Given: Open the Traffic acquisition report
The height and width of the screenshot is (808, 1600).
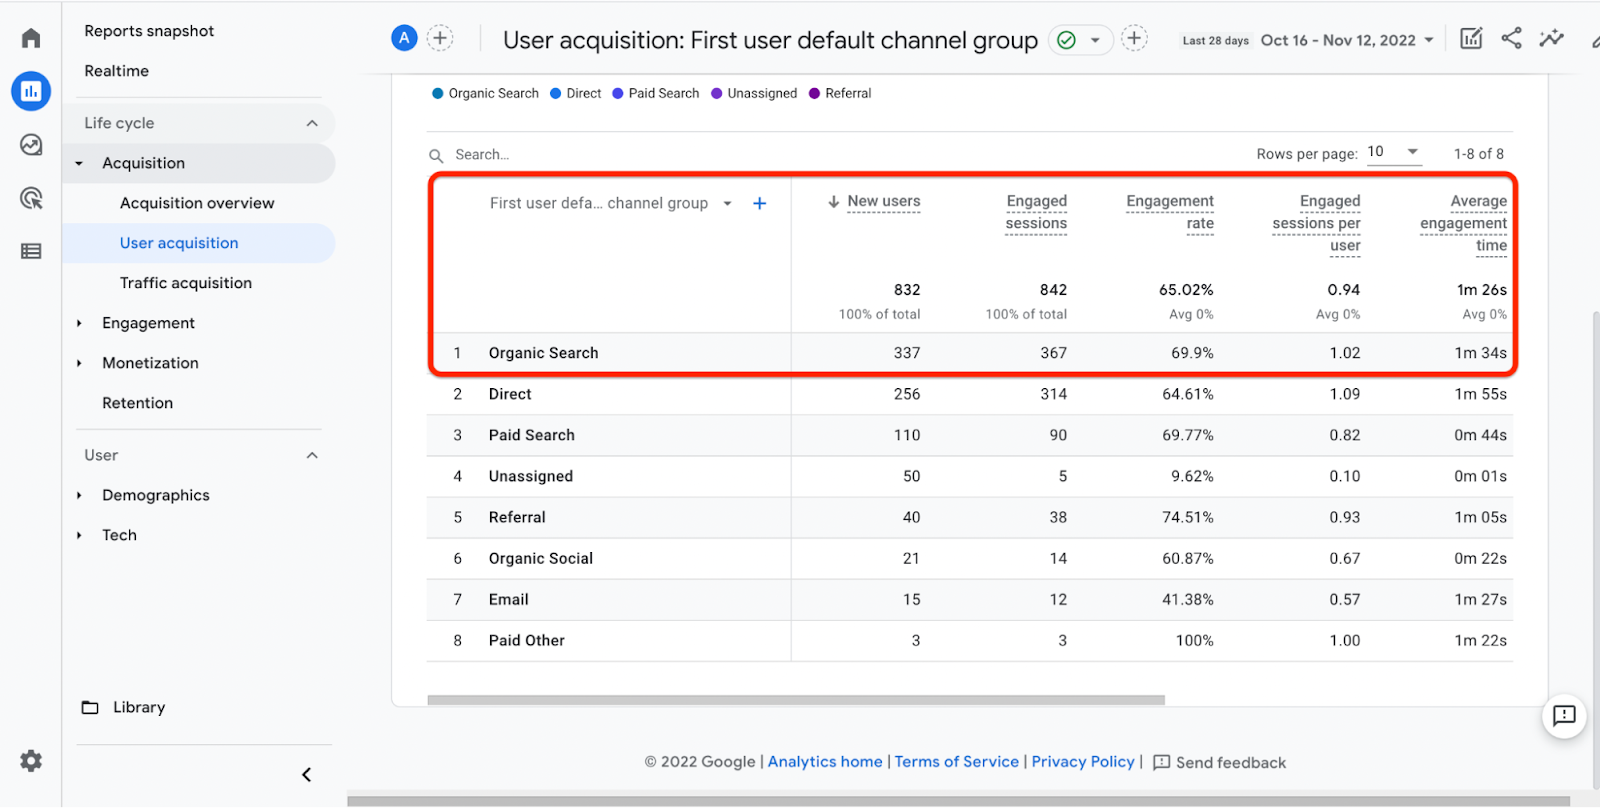Looking at the screenshot, I should (x=186, y=283).
